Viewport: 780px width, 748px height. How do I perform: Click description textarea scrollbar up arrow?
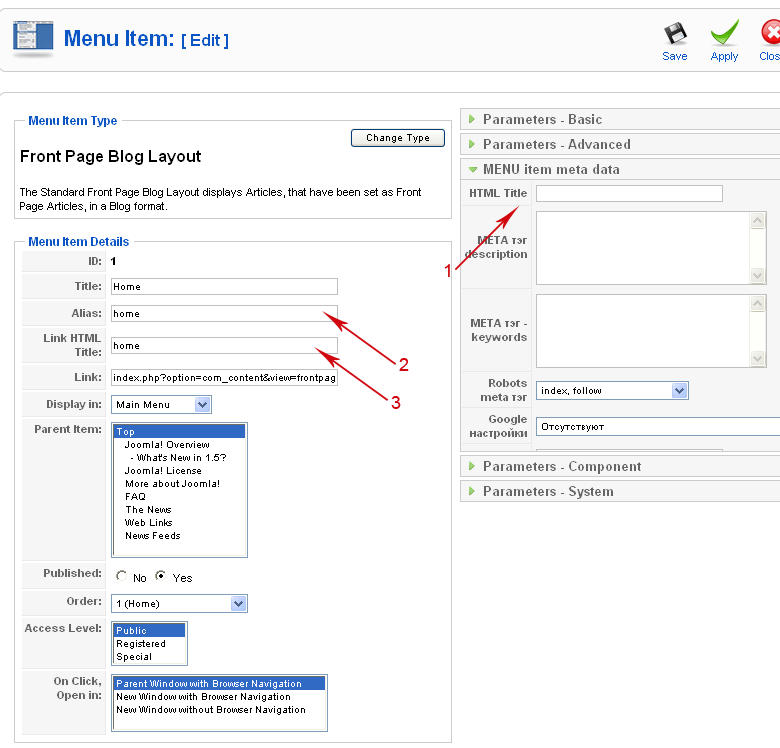(x=758, y=220)
